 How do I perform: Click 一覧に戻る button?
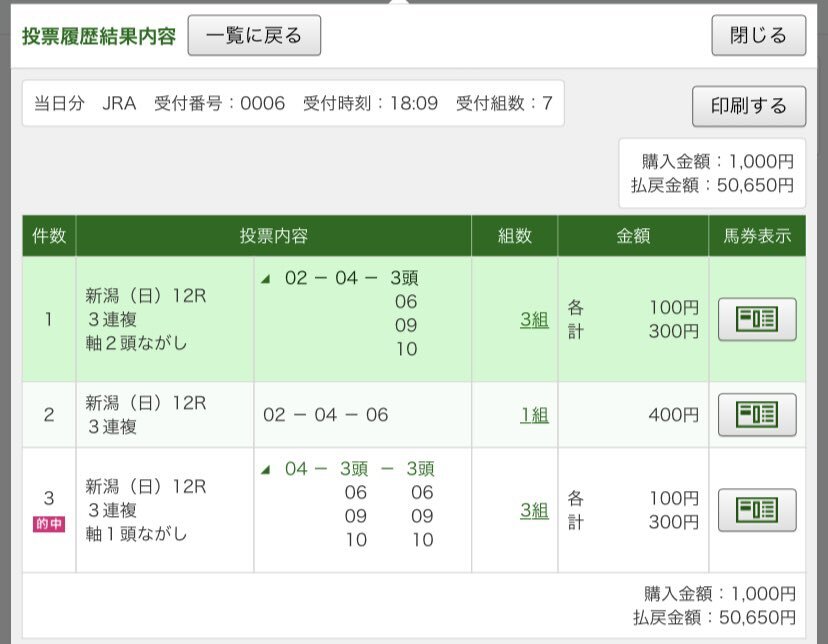pyautogui.click(x=254, y=35)
